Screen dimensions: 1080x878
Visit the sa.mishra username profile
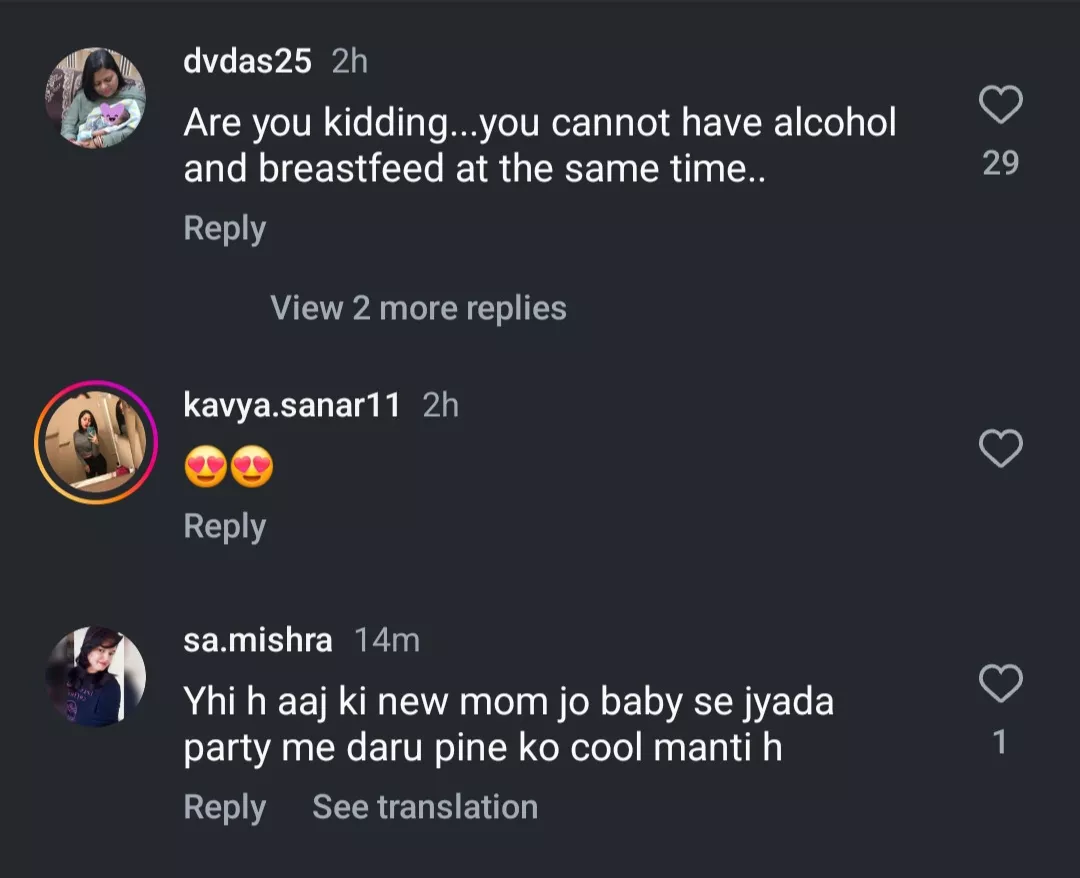[x=258, y=640]
